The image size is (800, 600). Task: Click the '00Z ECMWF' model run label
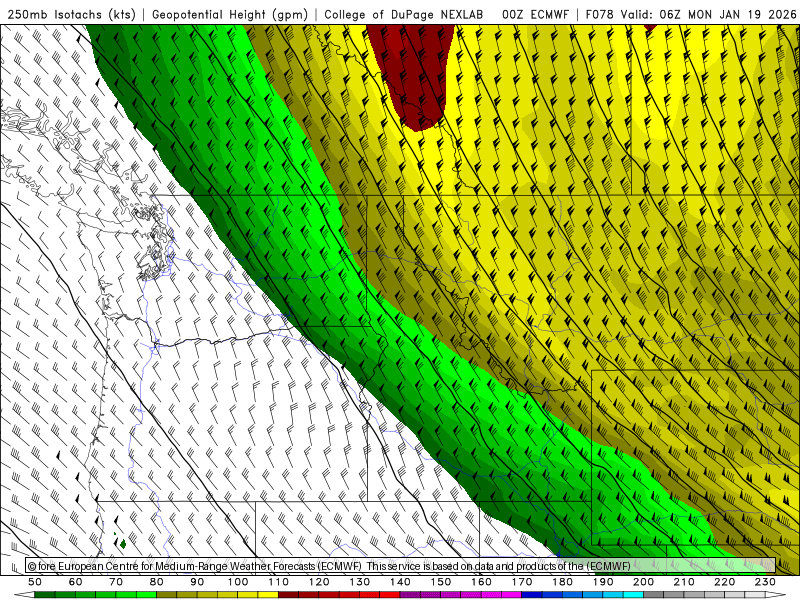pos(535,15)
